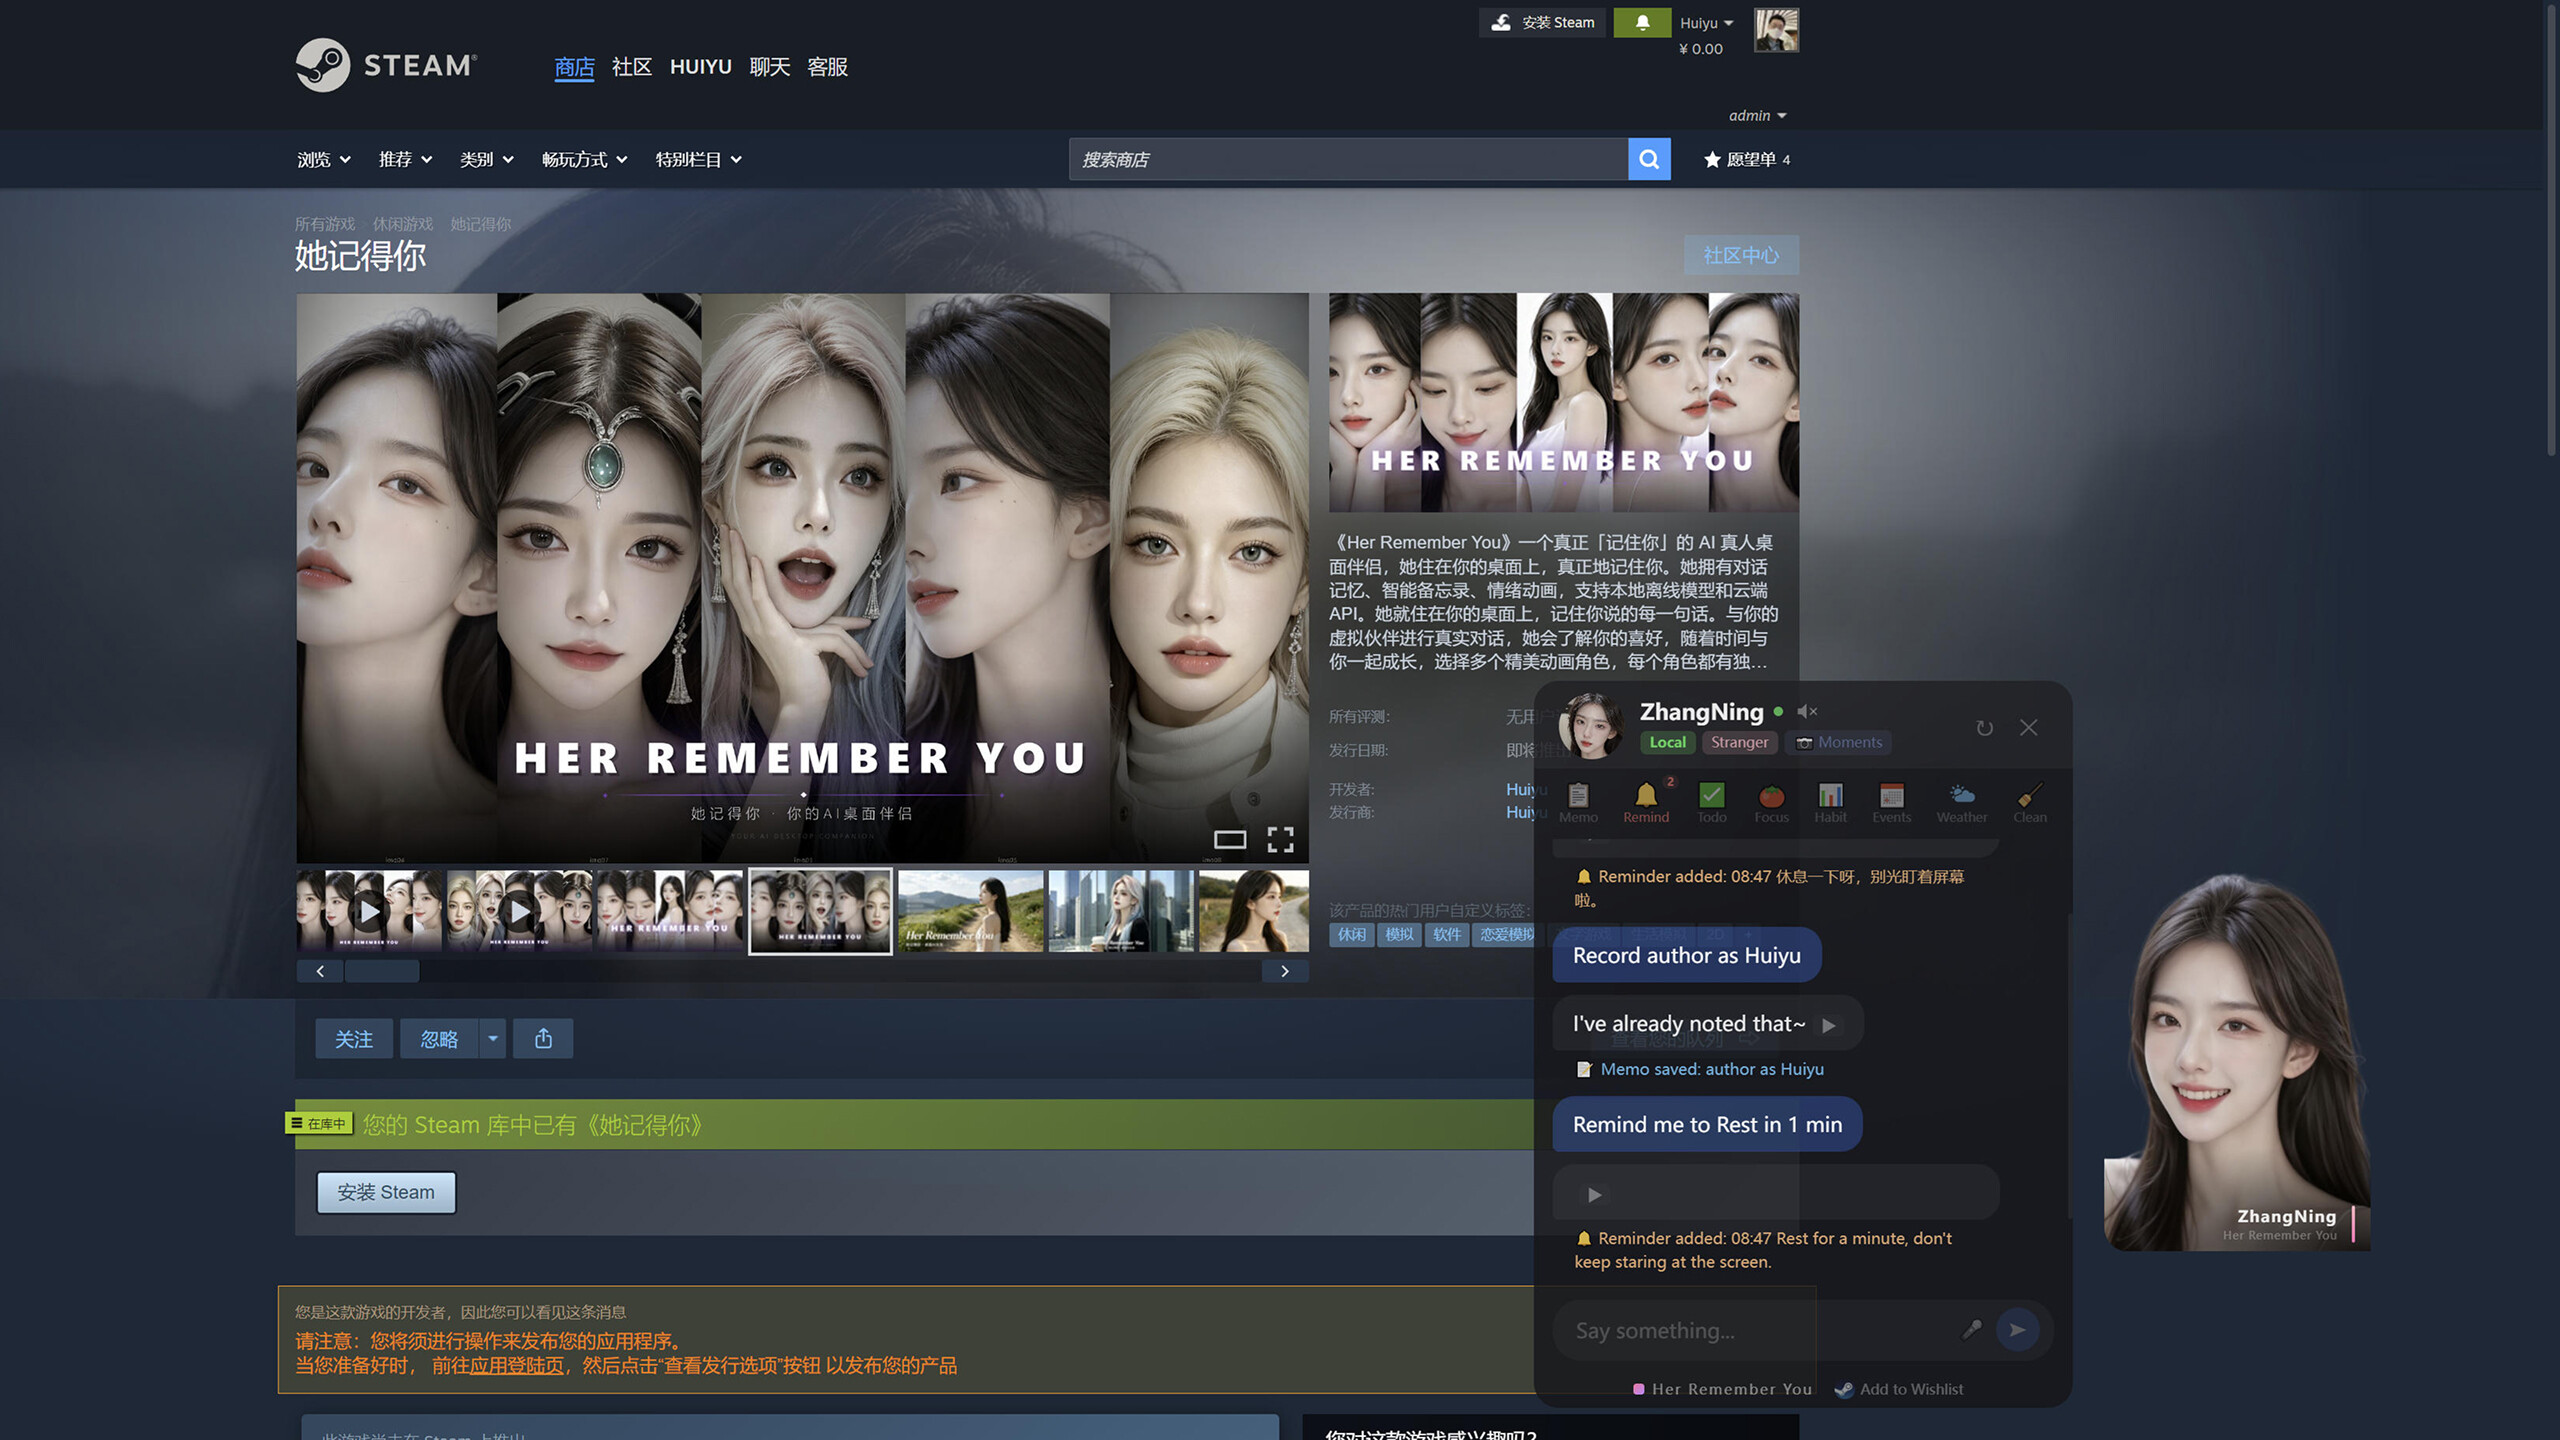Viewport: 2560px width, 1440px height.
Task: Click the user profile avatar at top
Action: pos(1776,30)
